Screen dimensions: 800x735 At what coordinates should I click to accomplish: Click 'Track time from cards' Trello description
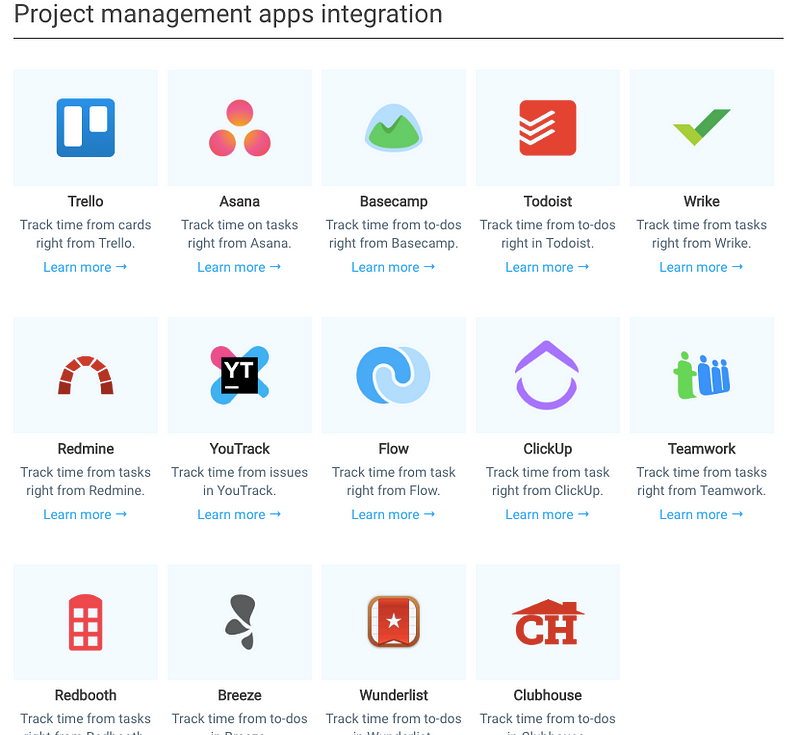(x=86, y=225)
